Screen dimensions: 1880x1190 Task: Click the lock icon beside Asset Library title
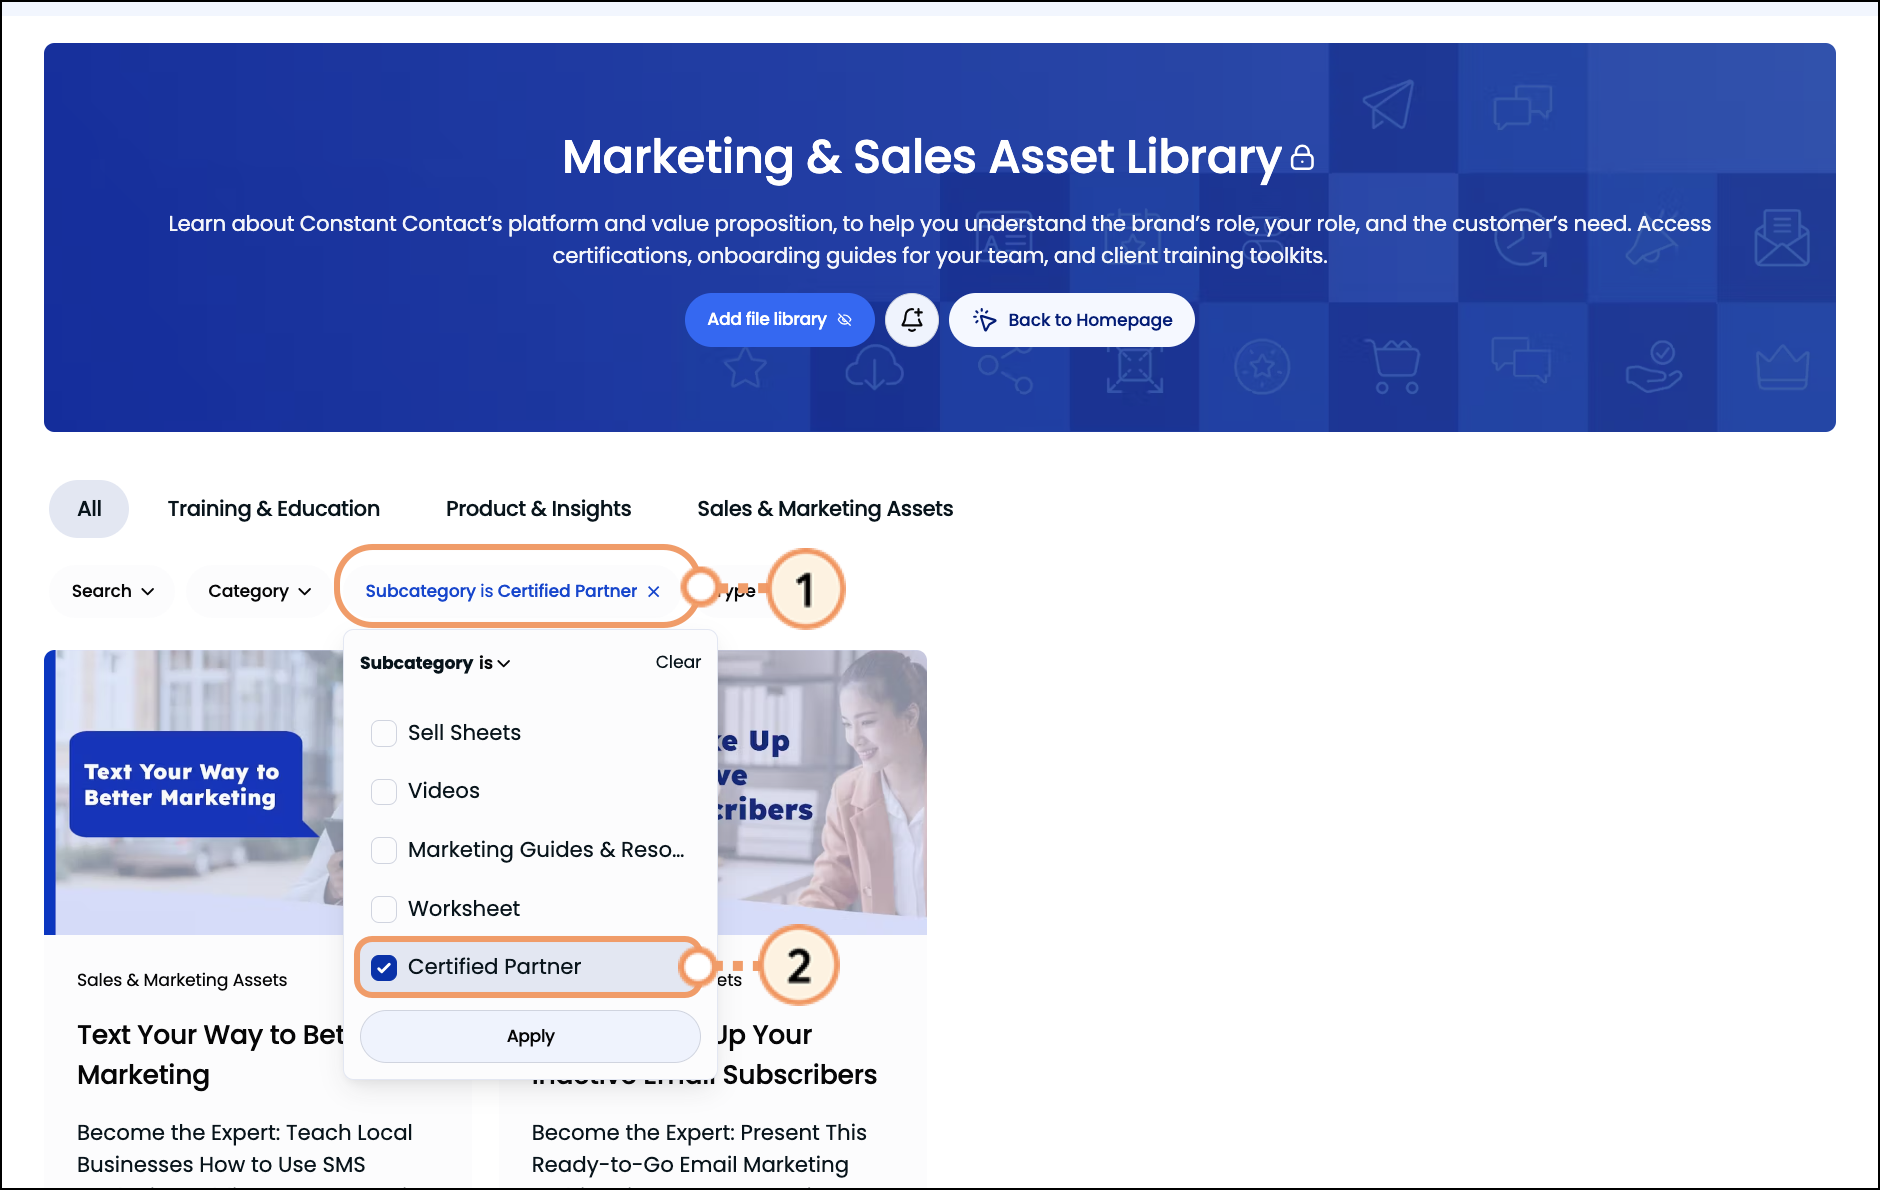(1302, 158)
